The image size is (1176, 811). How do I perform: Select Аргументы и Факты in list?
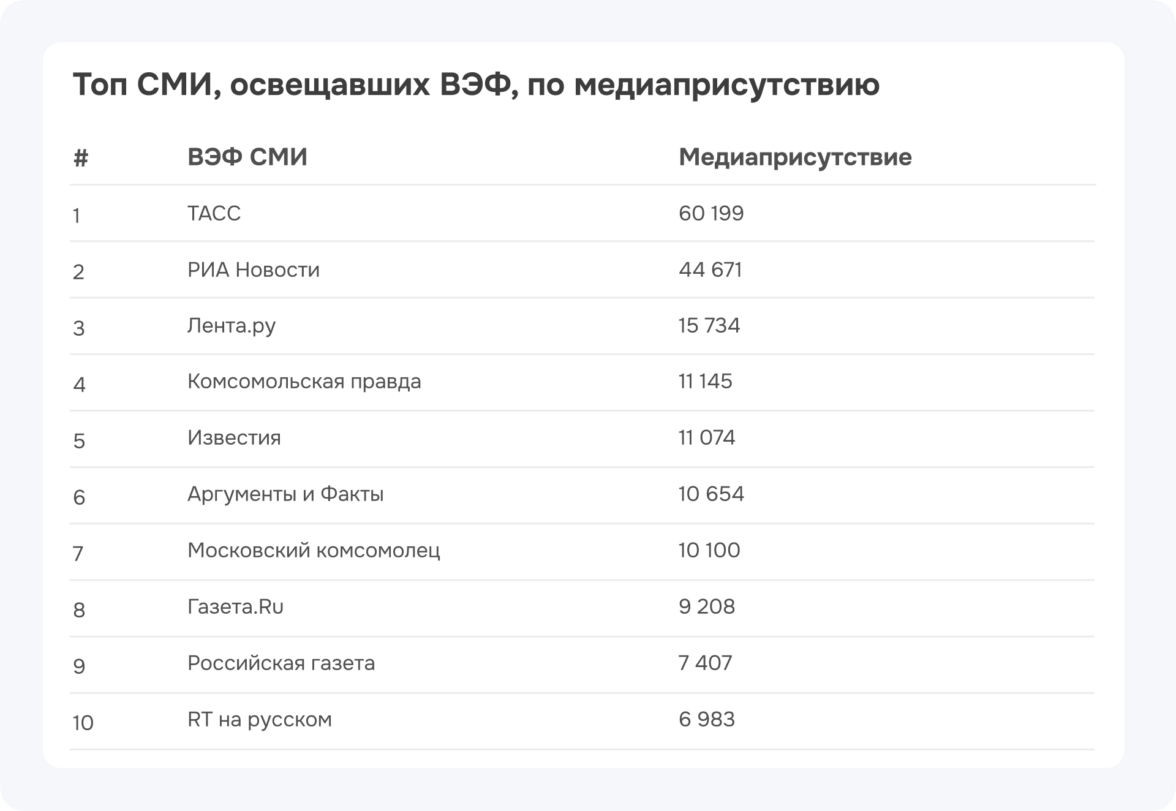[x=285, y=494]
